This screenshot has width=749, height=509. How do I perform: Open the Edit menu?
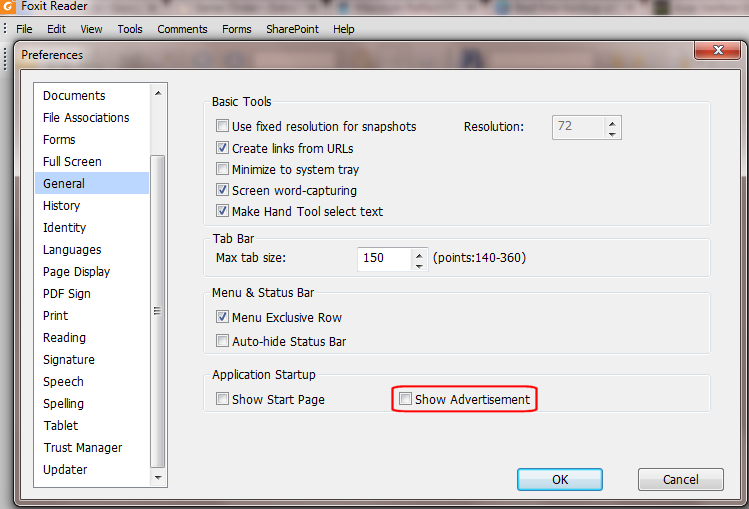click(x=56, y=29)
